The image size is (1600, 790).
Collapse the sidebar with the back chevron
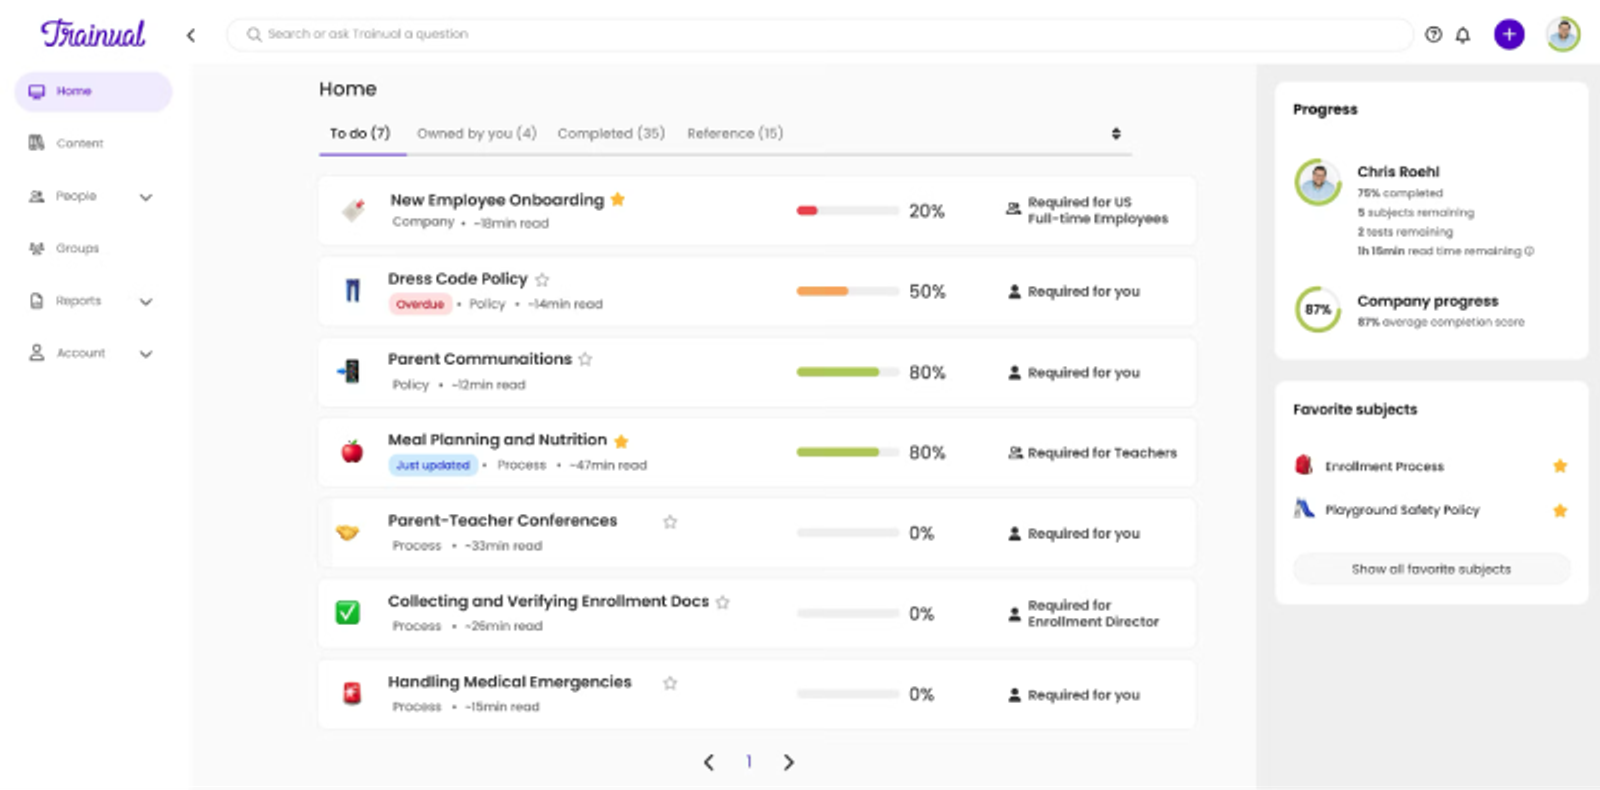click(191, 35)
